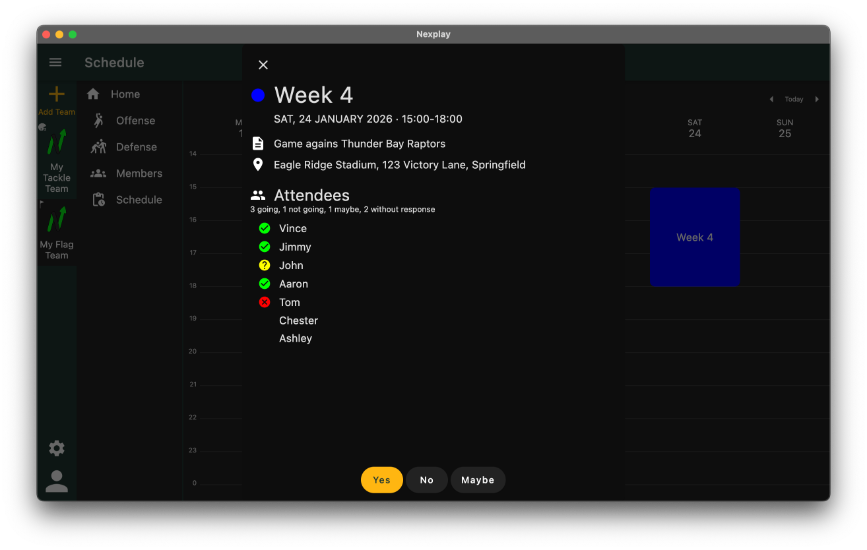Open Home in the sidebar
The width and height of the screenshot is (867, 550).
point(125,94)
